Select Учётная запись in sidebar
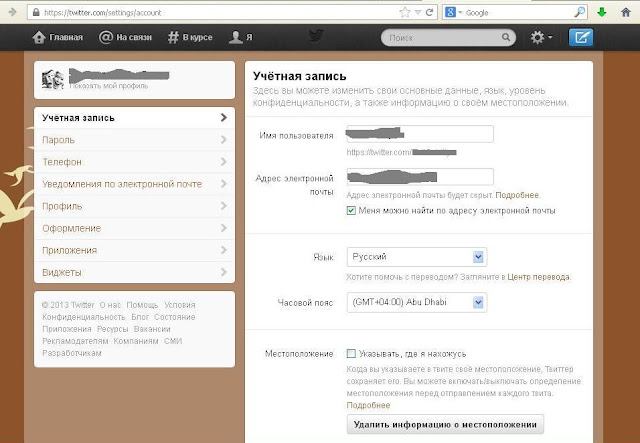This screenshot has width=640, height=443. pyautogui.click(x=134, y=118)
